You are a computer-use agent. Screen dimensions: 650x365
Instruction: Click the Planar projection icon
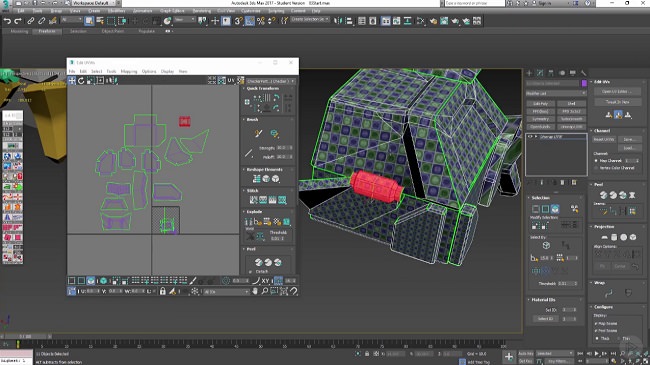coord(604,237)
